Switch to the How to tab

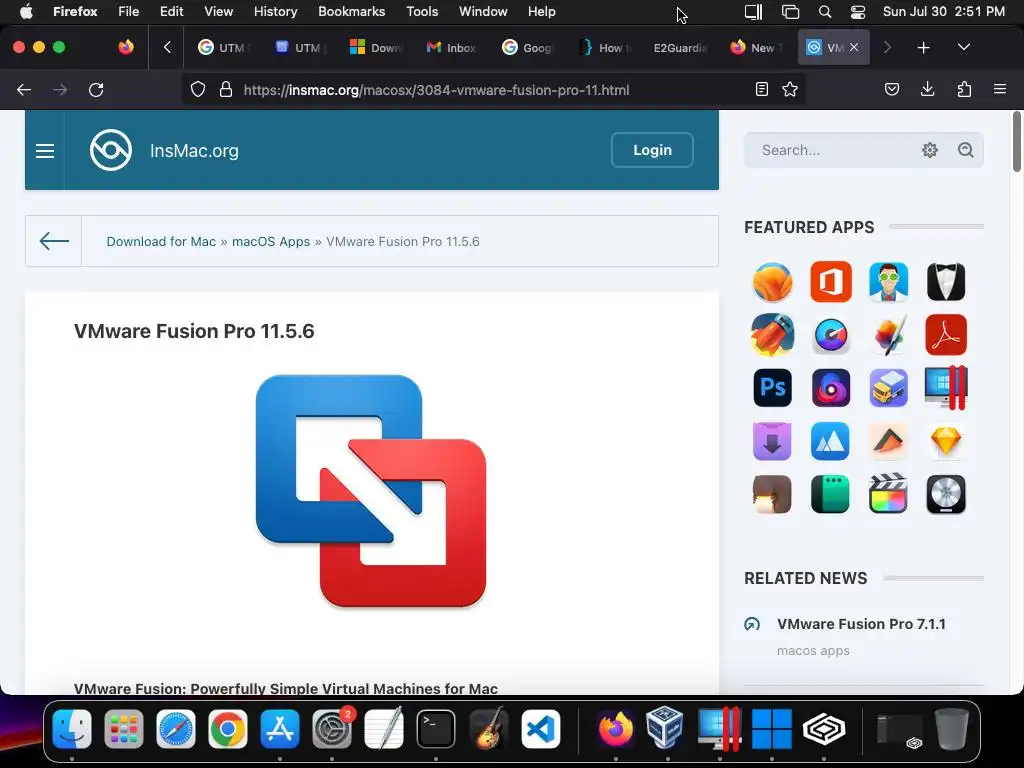pos(605,47)
